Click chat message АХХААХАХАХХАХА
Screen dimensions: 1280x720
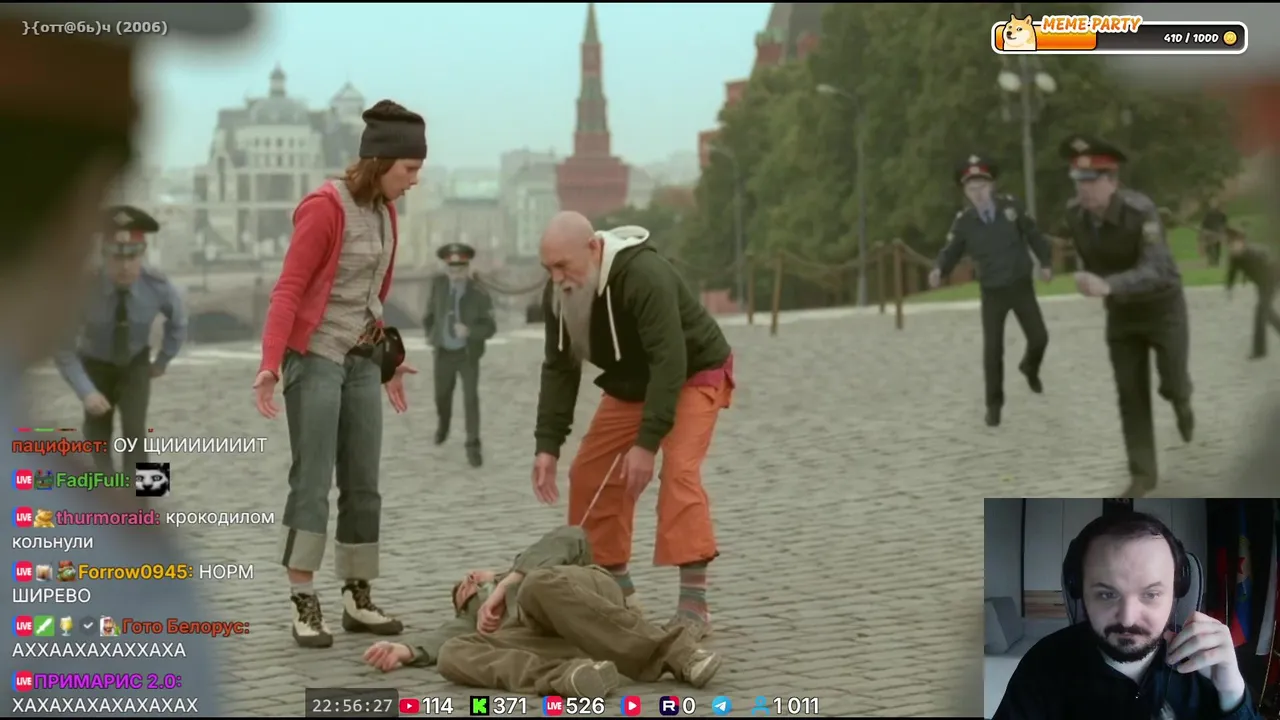click(x=99, y=650)
